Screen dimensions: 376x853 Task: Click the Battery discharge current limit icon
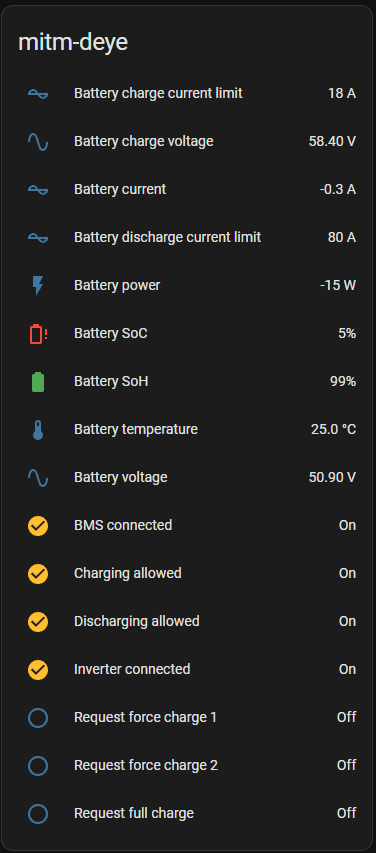[x=38, y=238]
